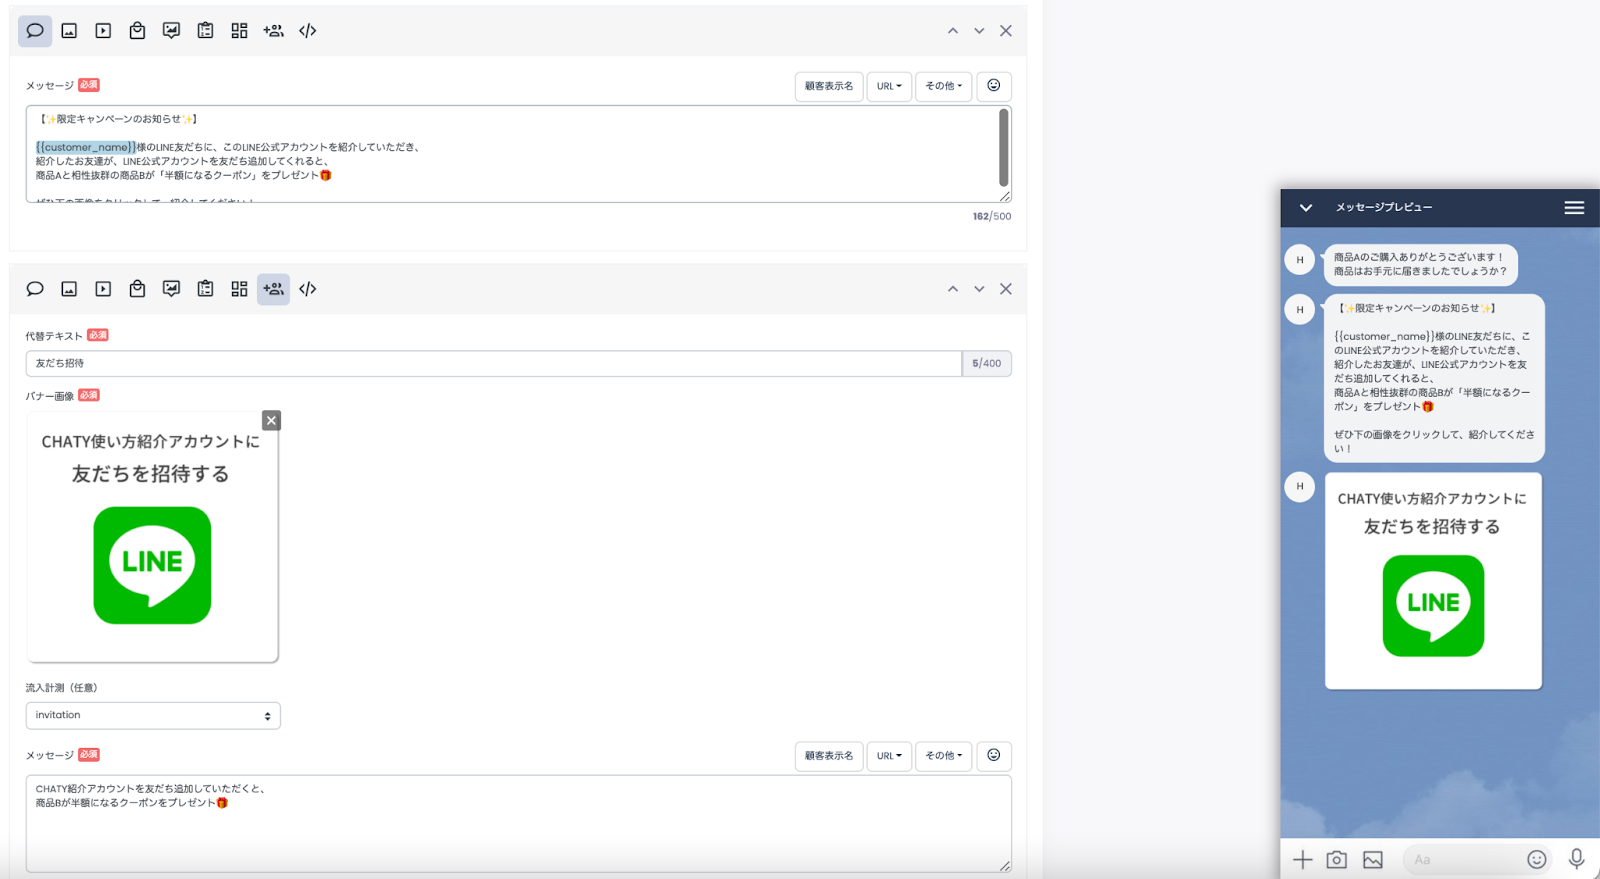This screenshot has width=1600, height=879.
Task: Select the clipboard survey icon in the second block
Action: coord(205,289)
